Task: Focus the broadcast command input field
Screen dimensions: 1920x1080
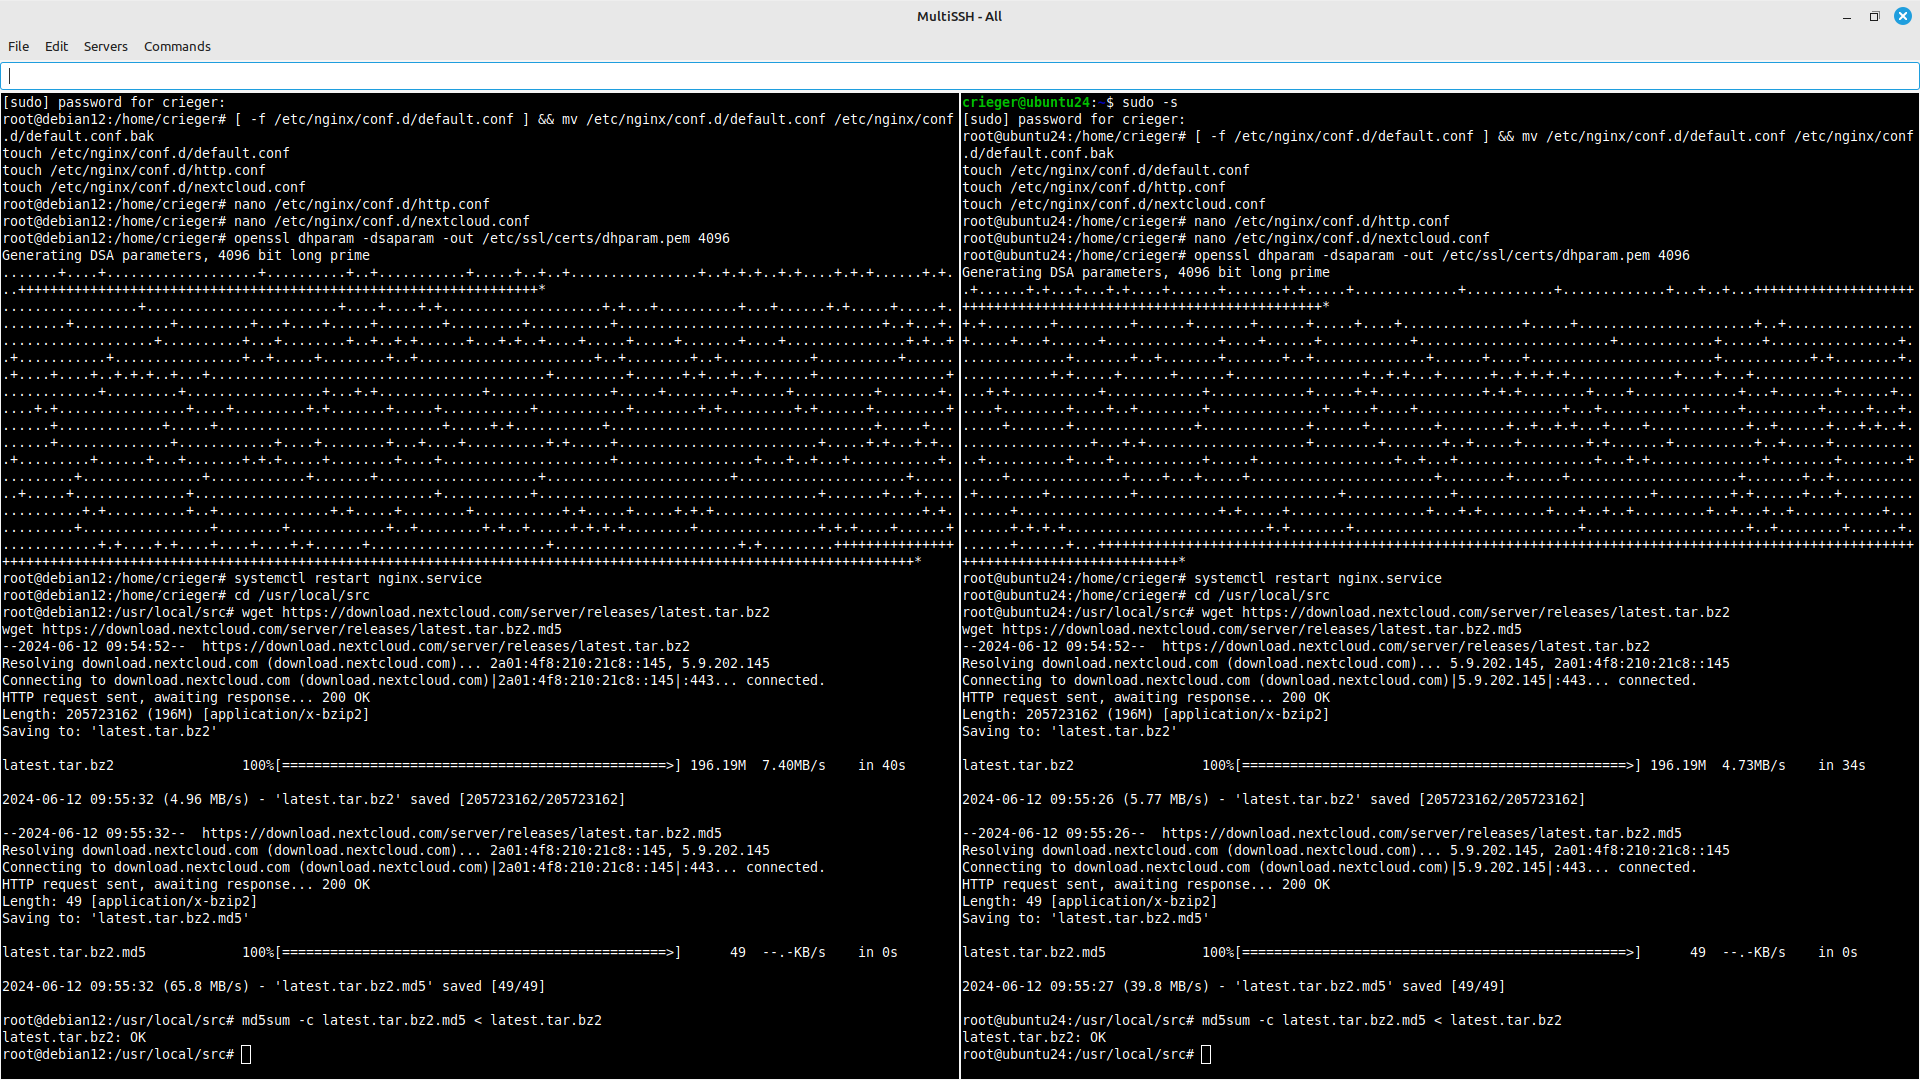Action: 960,76
